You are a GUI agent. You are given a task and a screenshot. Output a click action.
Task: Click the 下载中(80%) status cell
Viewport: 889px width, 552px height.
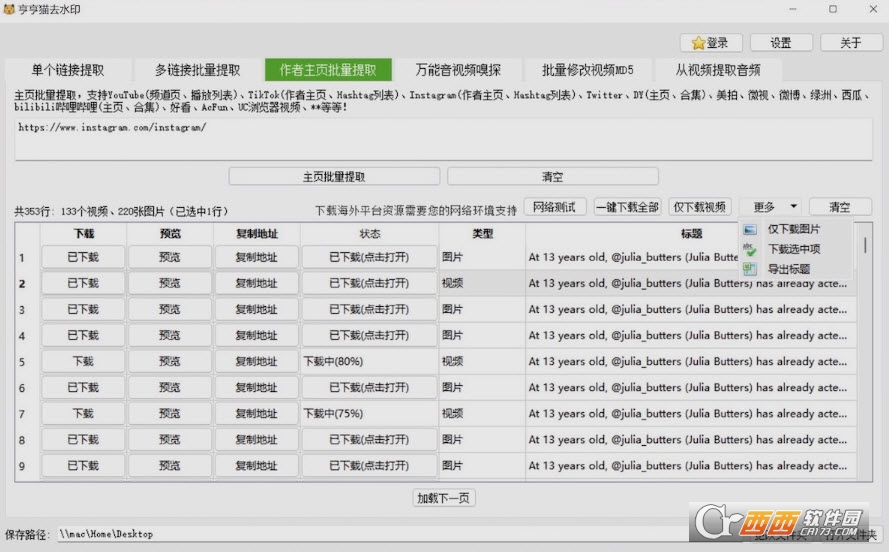point(369,362)
